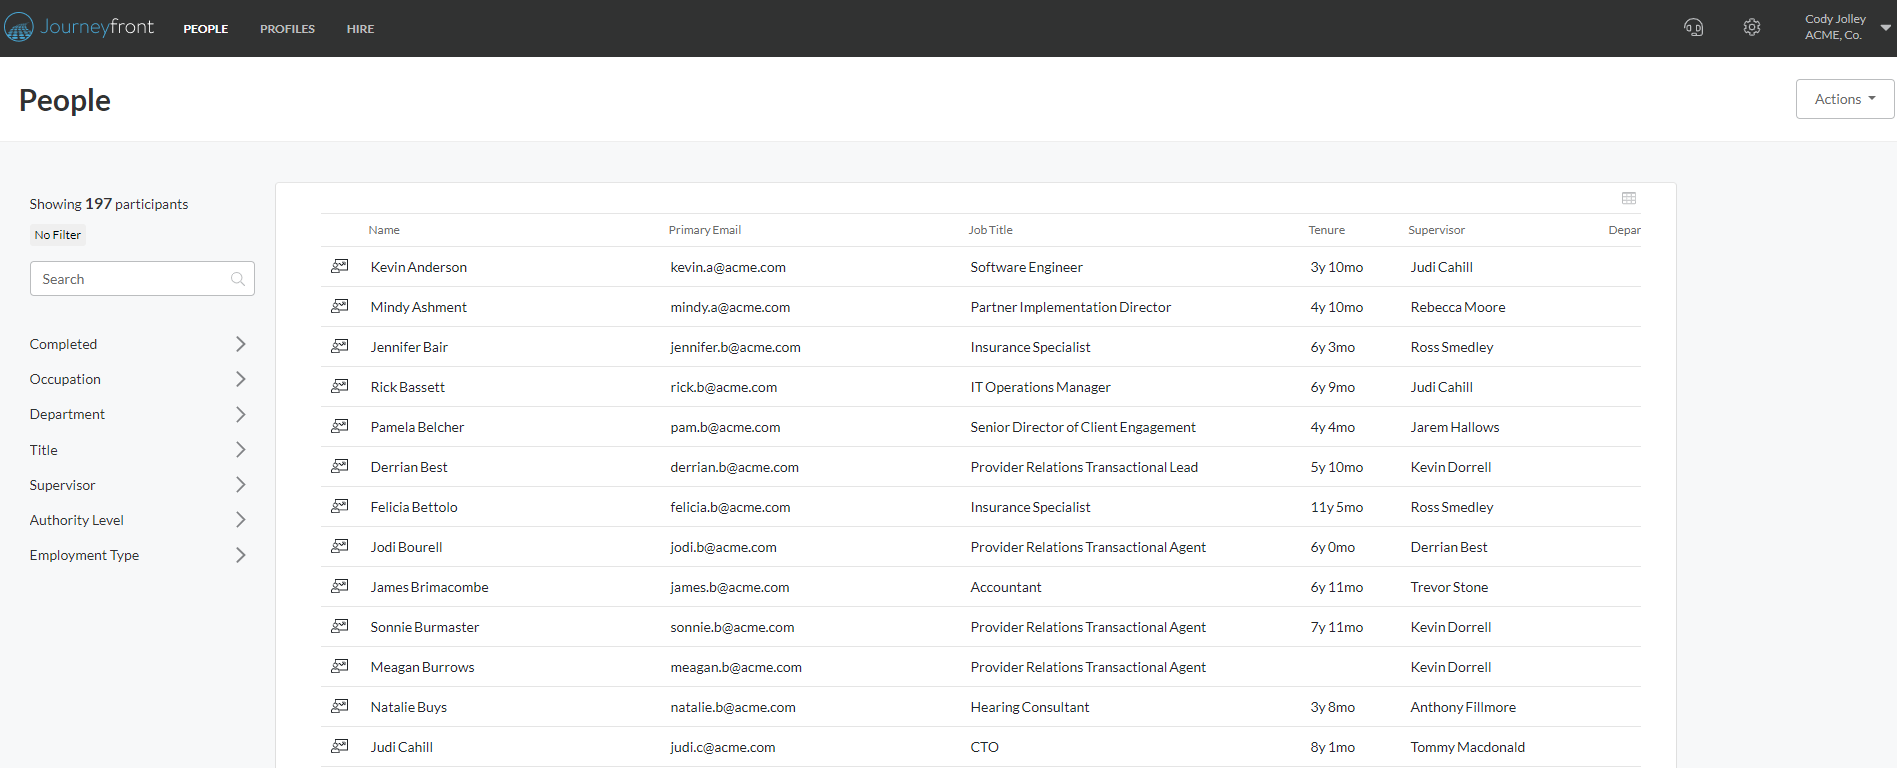The width and height of the screenshot is (1897, 768).
Task: Open profile card icon for Natalie Buys
Action: [340, 706]
